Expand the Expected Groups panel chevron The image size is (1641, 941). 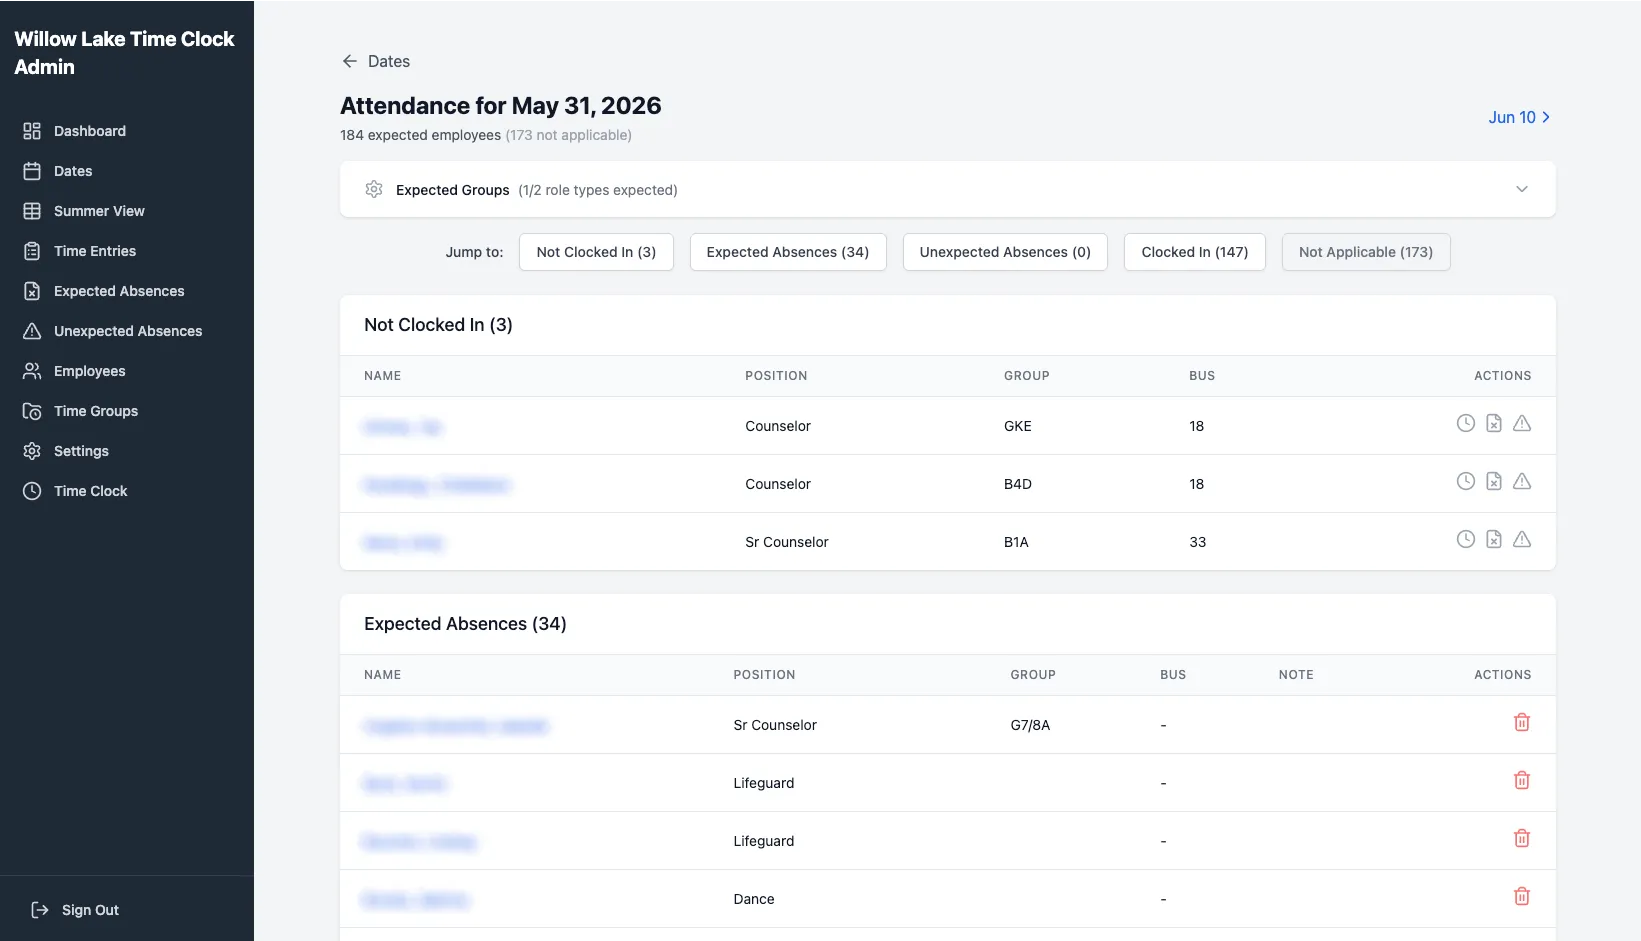(1521, 189)
